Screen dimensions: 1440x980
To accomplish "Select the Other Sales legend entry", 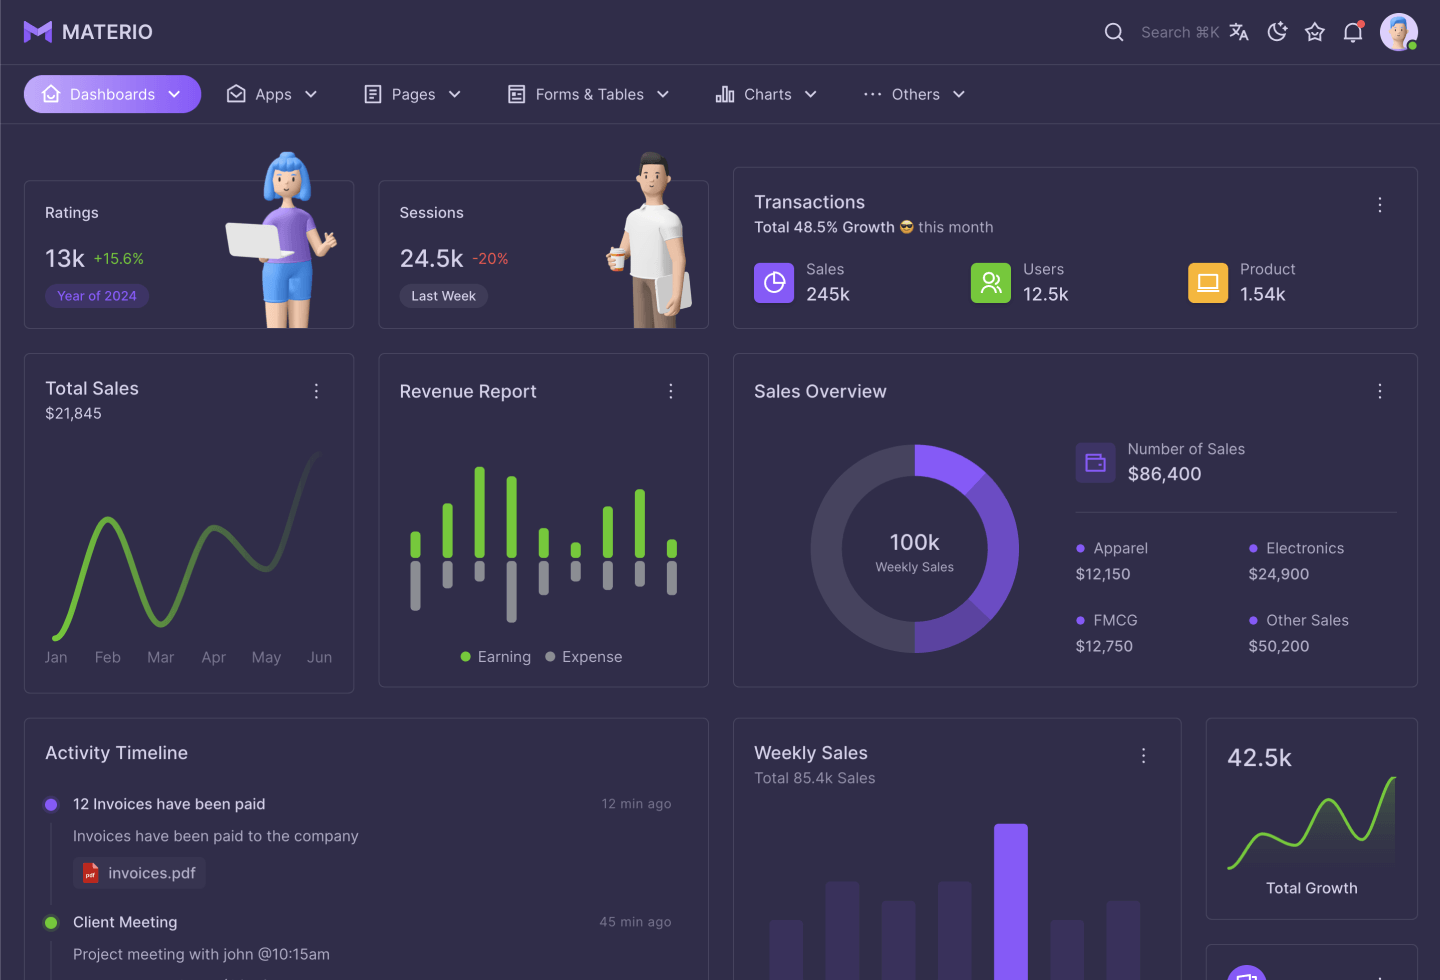I will pos(1299,620).
